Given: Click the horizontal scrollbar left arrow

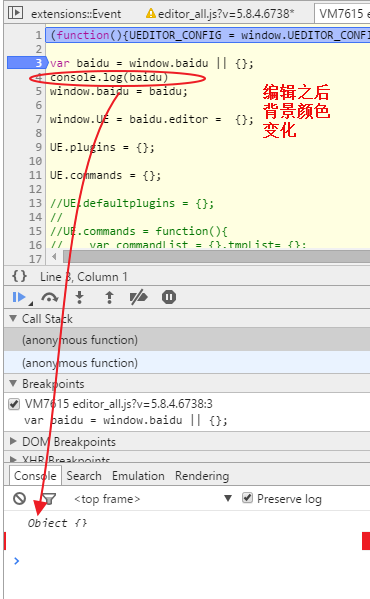Looking at the screenshot, I should point(54,256).
